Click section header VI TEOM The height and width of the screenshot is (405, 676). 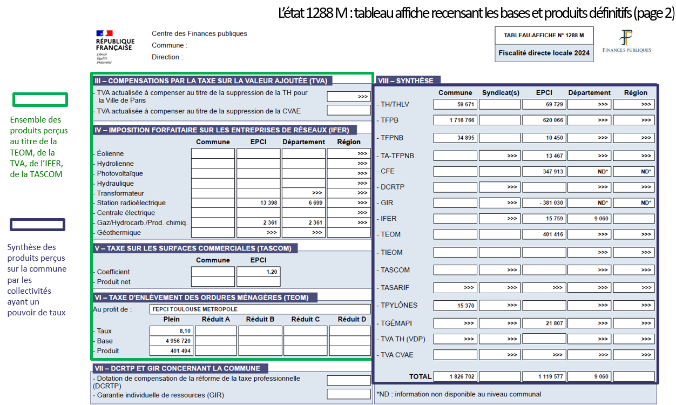(205, 298)
